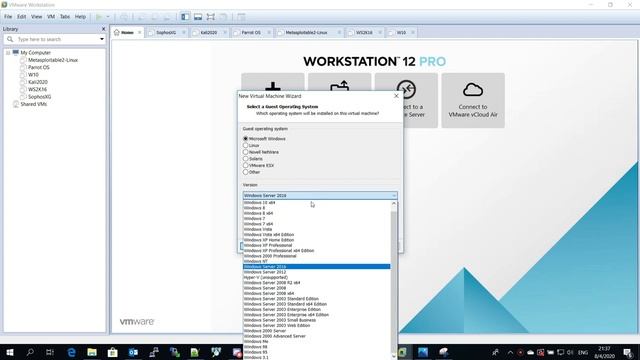Screen dimensions: 640x360
Task: Open the Edit menu
Action: (x=22, y=17)
